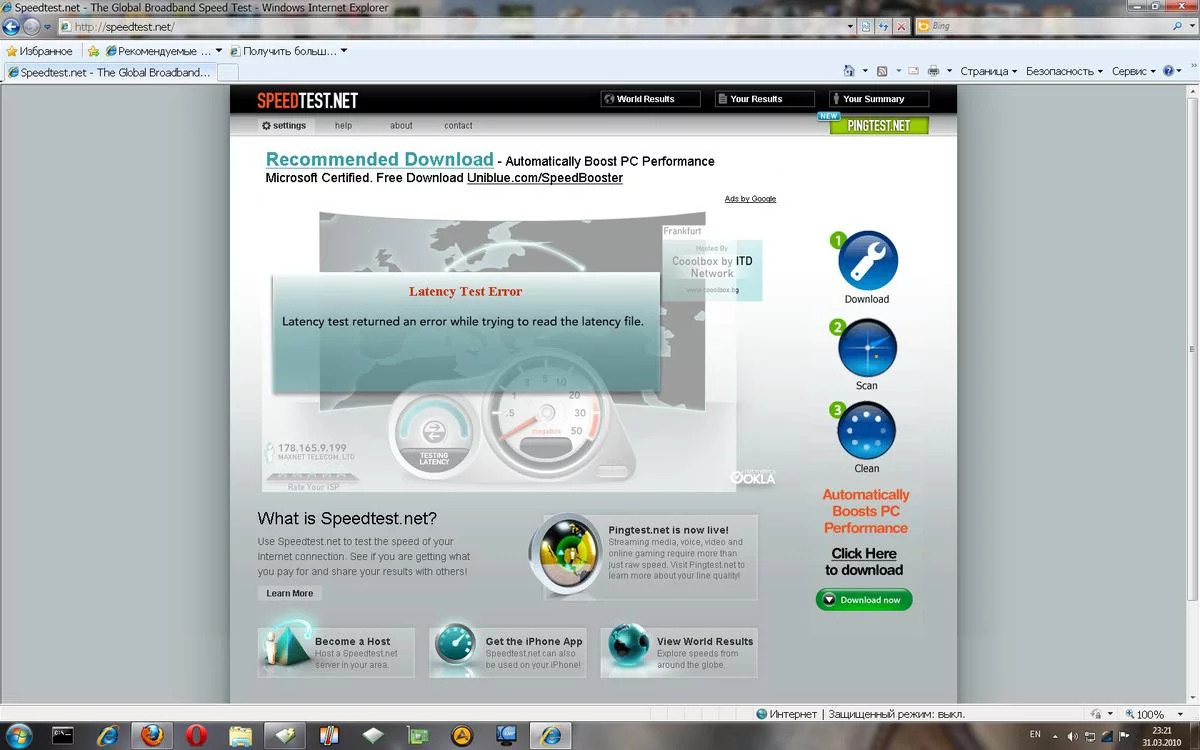Open the Home page icon in command bar

coord(850,71)
